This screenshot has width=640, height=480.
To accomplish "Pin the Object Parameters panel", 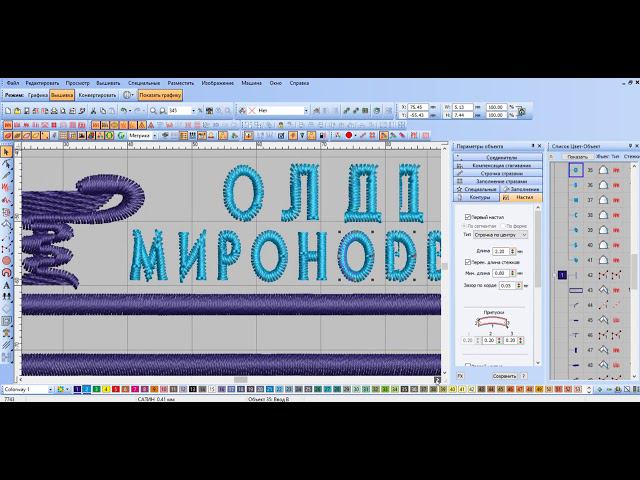I will pyautogui.click(x=533, y=146).
